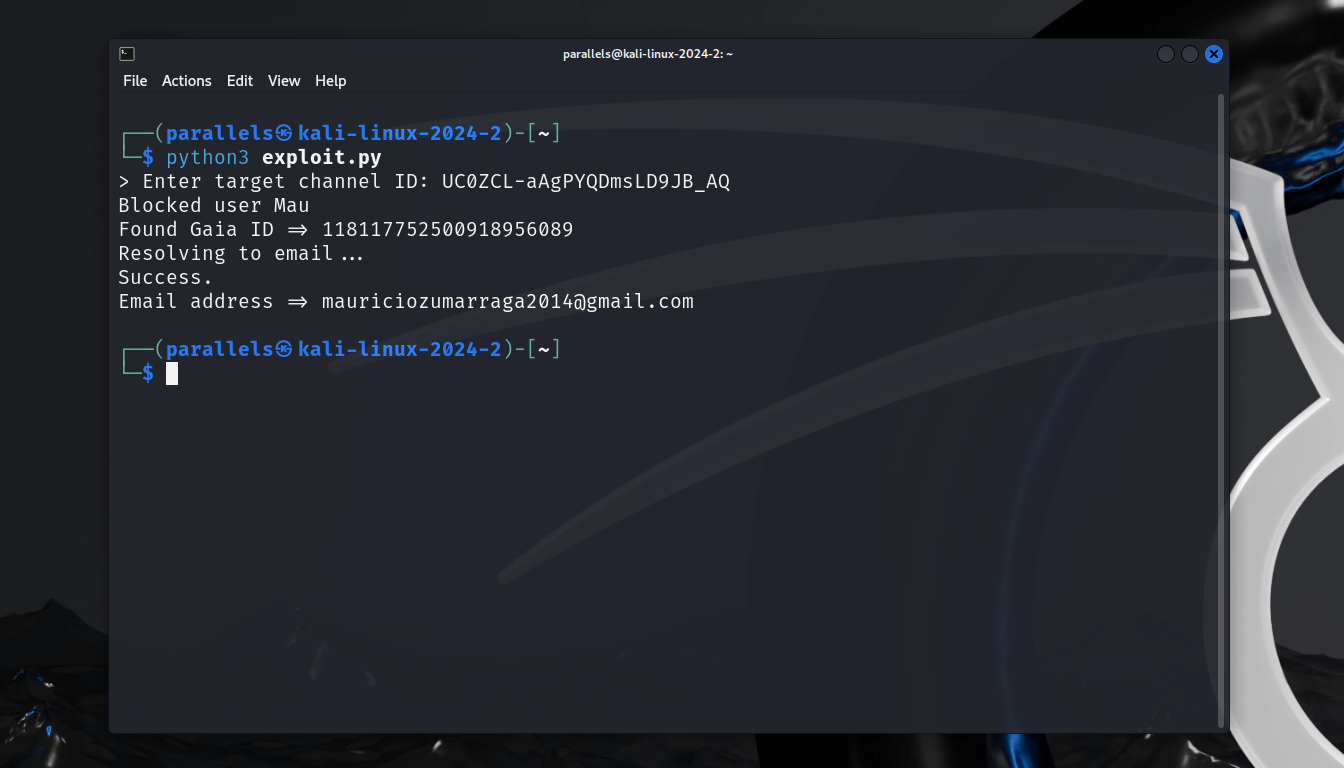The width and height of the screenshot is (1344, 768).
Task: Click the window title parallels@kali-linux-2024-2
Action: 647,54
